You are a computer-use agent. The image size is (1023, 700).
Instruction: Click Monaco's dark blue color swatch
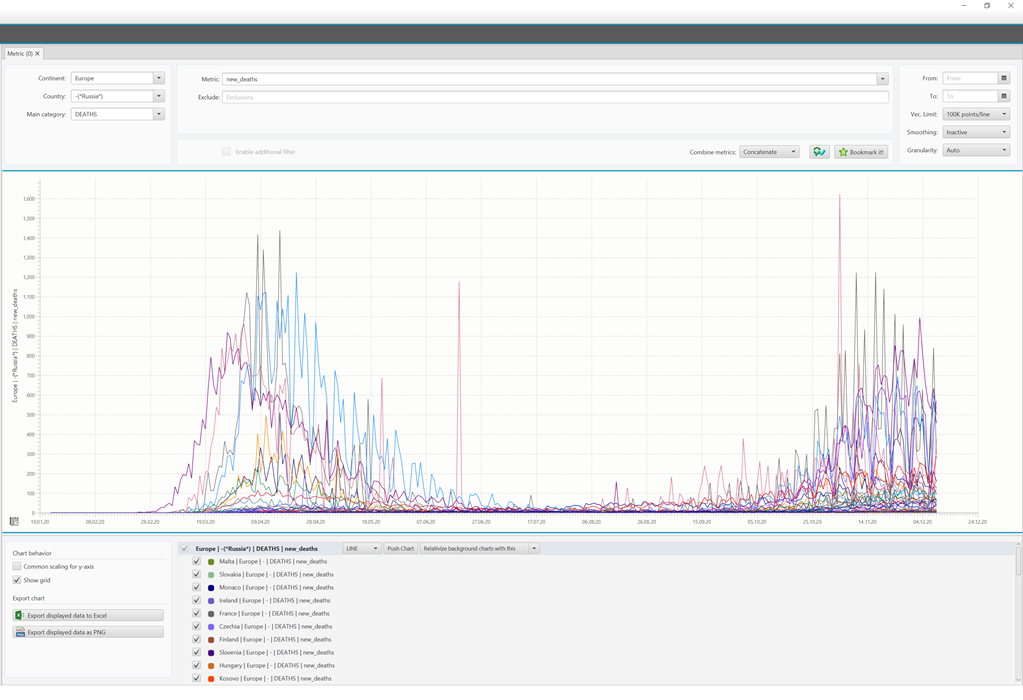[x=213, y=587]
